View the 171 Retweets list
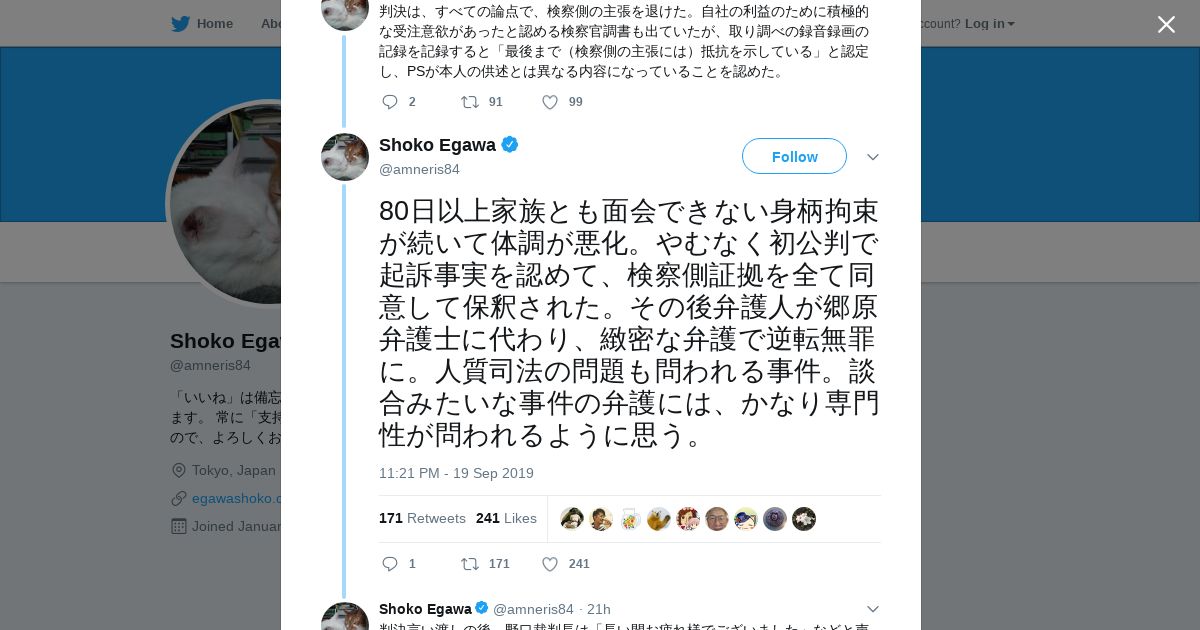Viewport: 1200px width, 630px height. coord(422,518)
